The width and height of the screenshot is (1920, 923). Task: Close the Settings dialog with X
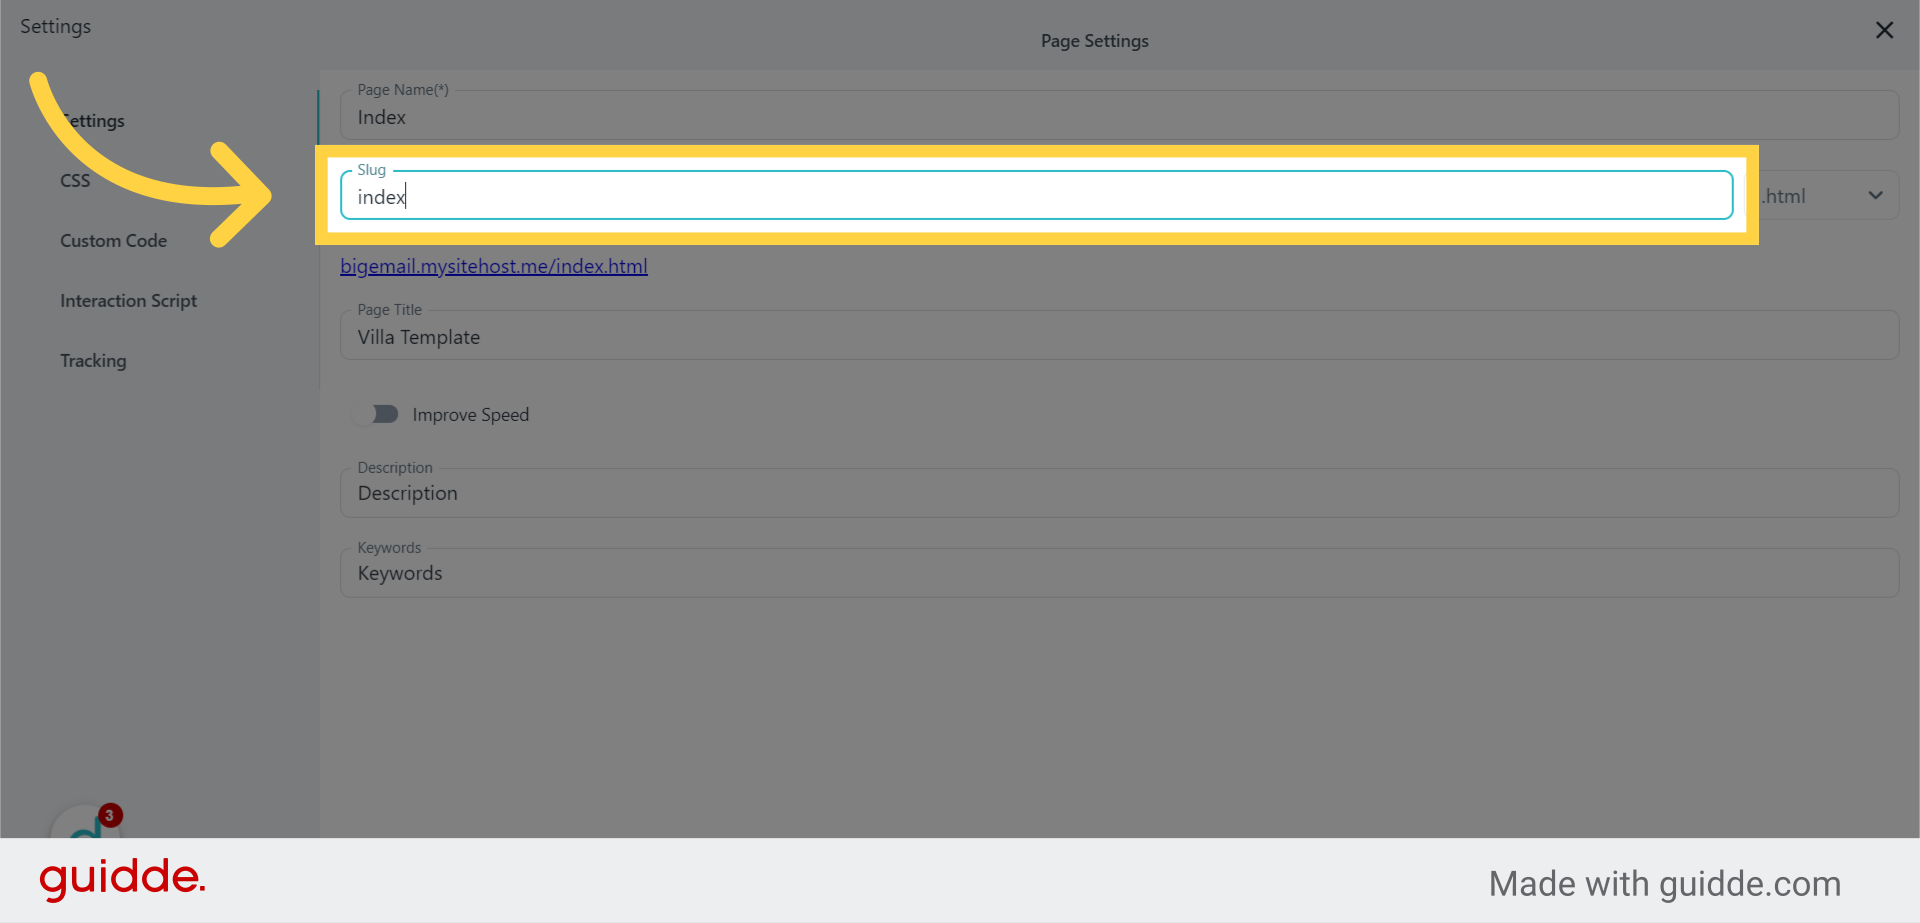[x=1884, y=30]
